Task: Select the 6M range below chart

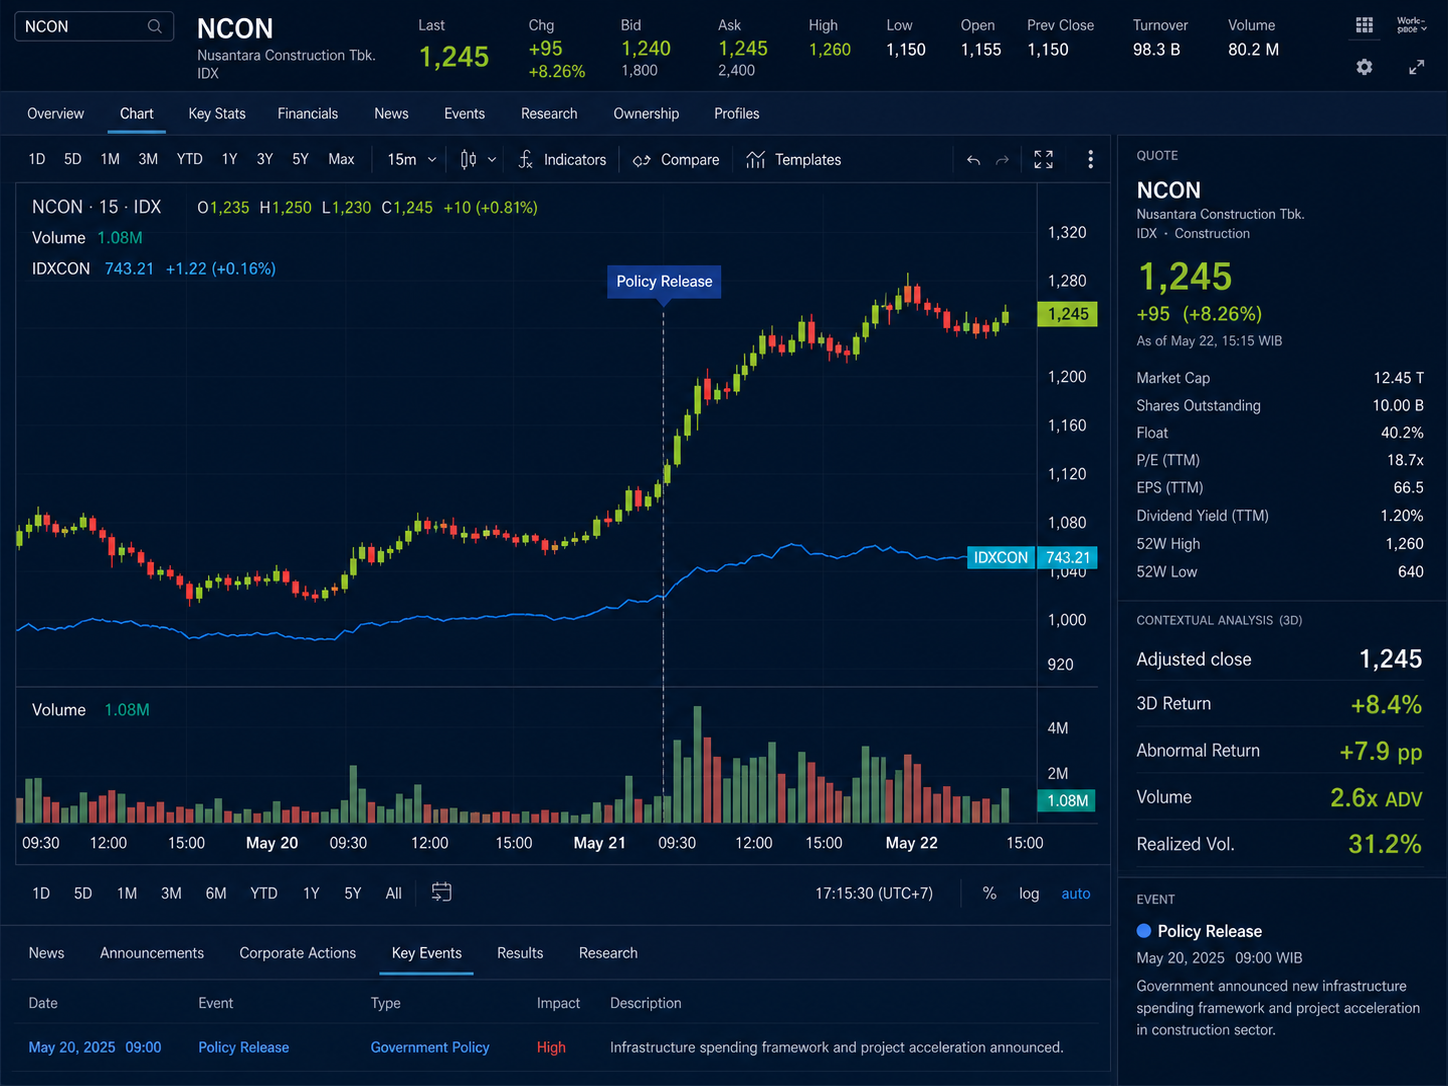Action: (216, 893)
